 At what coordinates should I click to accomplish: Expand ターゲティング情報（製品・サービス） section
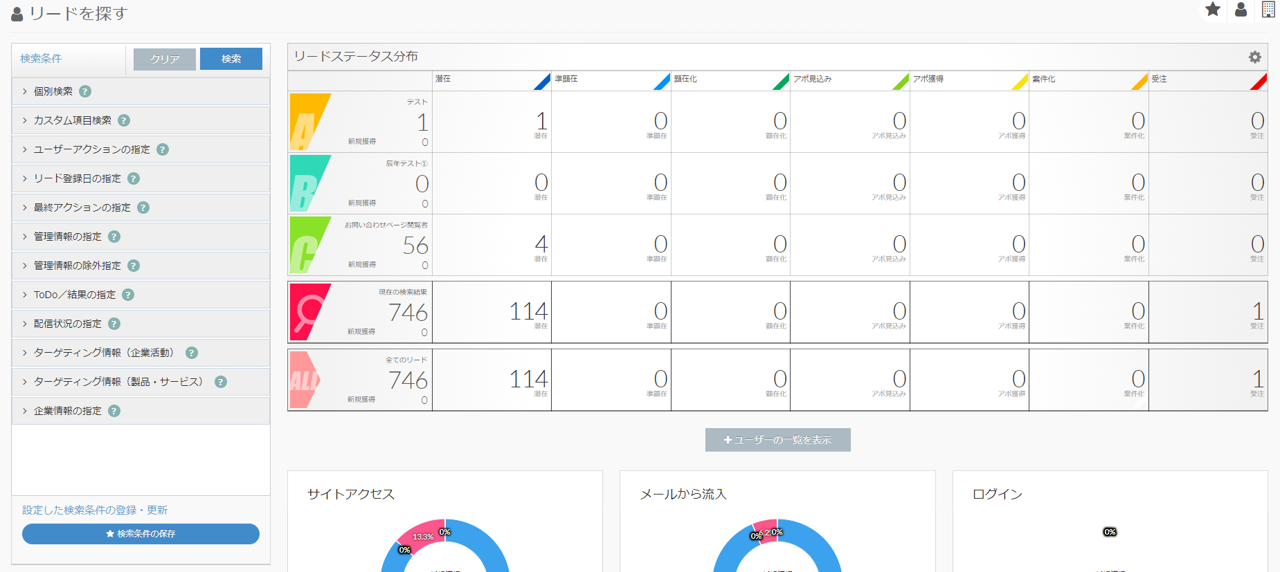pyautogui.click(x=141, y=382)
